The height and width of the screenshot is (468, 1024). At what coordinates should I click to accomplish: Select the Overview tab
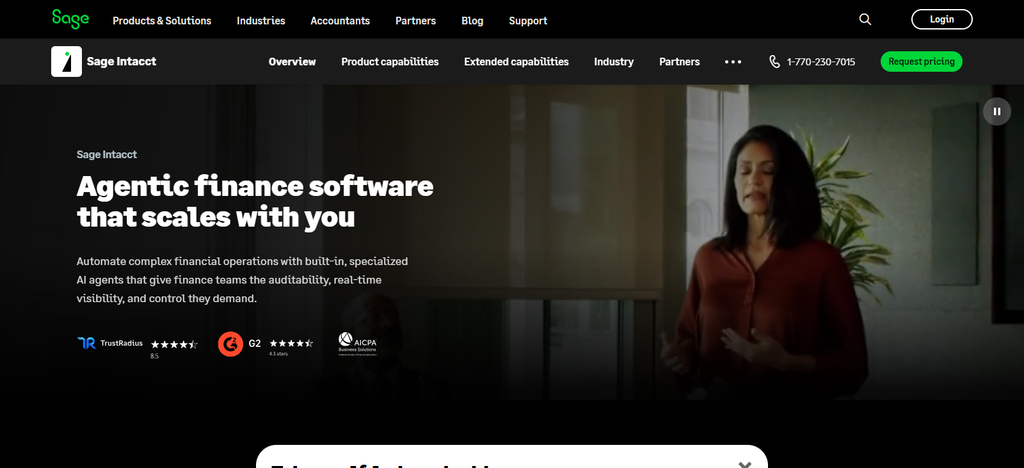292,62
